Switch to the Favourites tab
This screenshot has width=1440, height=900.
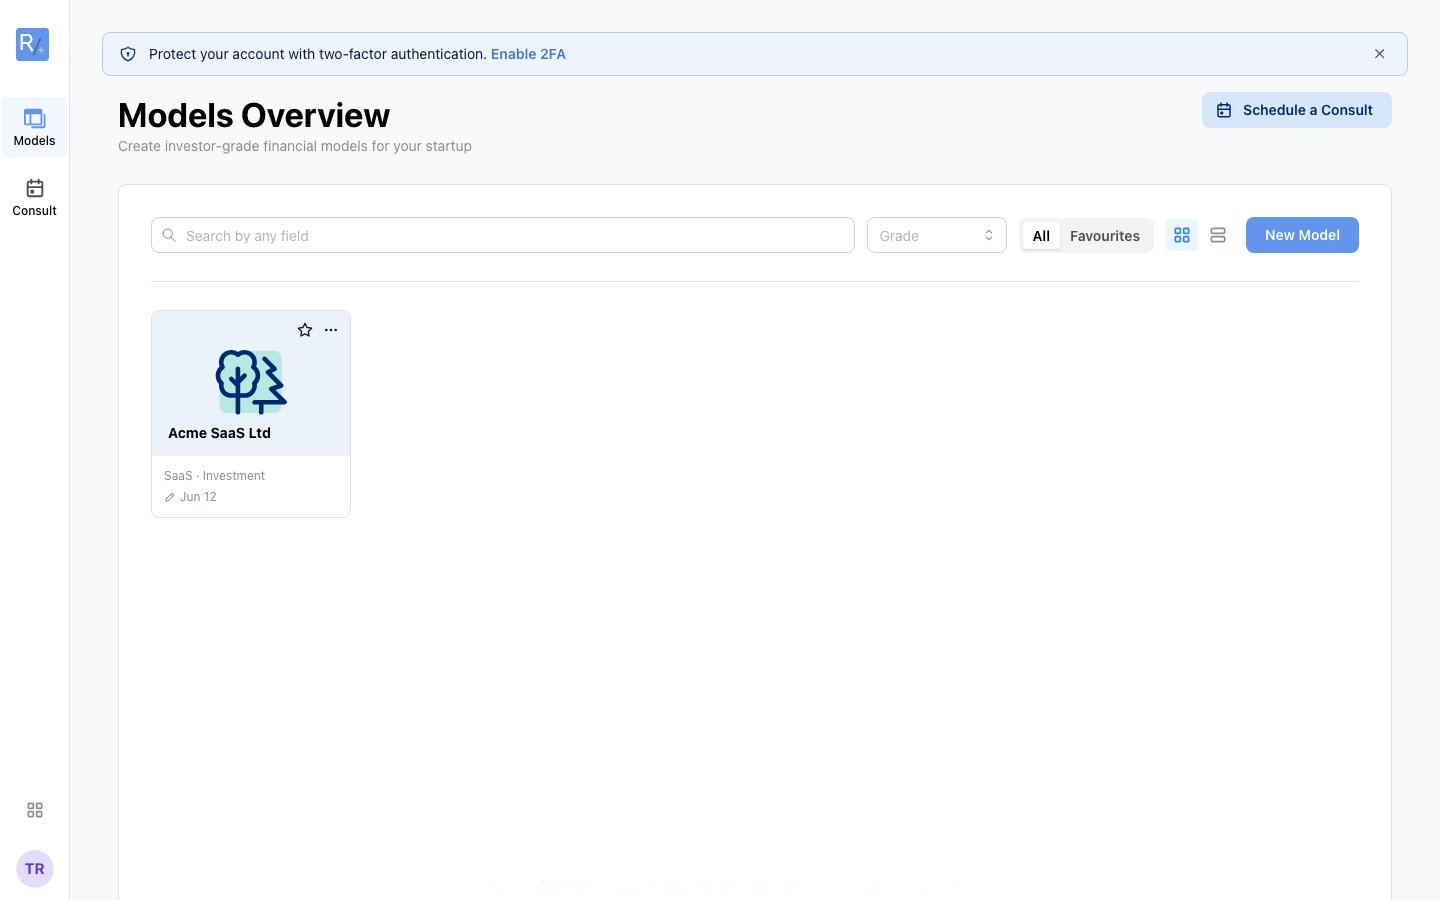click(x=1105, y=235)
